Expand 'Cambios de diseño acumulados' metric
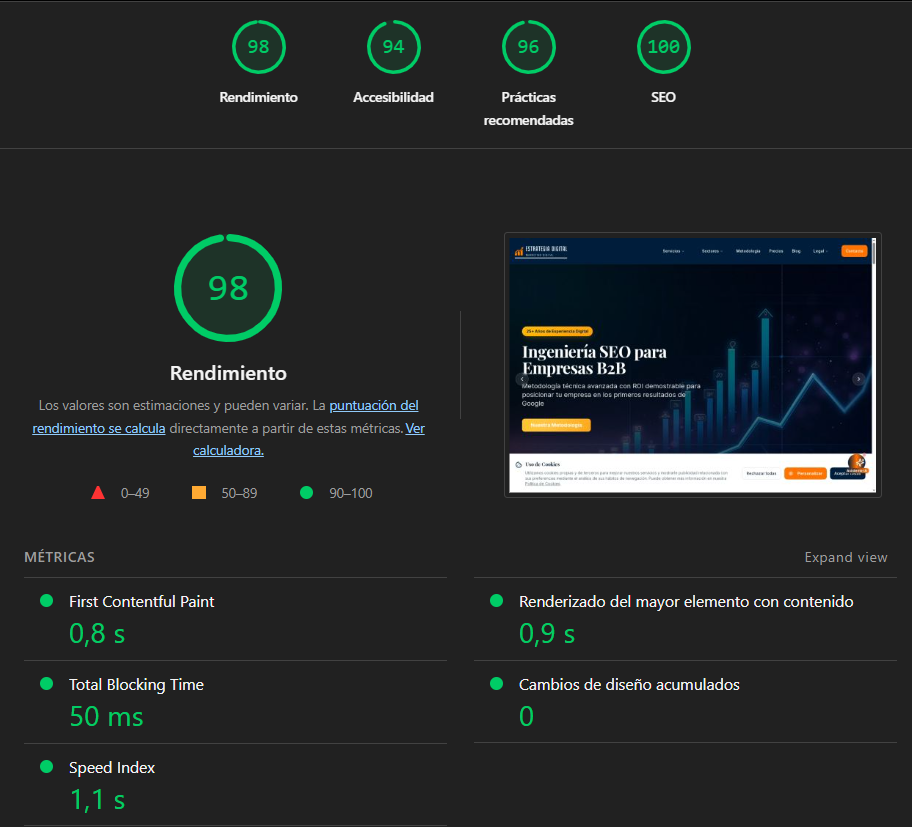This screenshot has height=827, width=912. pos(685,702)
